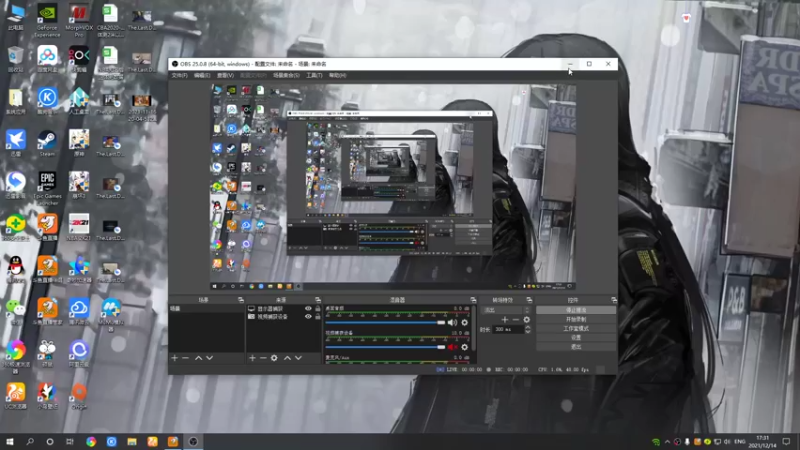Unmute the red muted speaker in mixer

click(x=453, y=347)
